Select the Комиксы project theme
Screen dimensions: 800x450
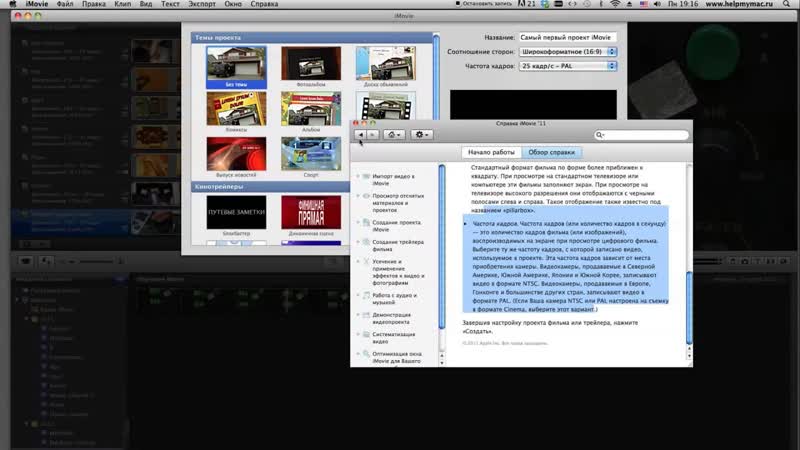(236, 112)
